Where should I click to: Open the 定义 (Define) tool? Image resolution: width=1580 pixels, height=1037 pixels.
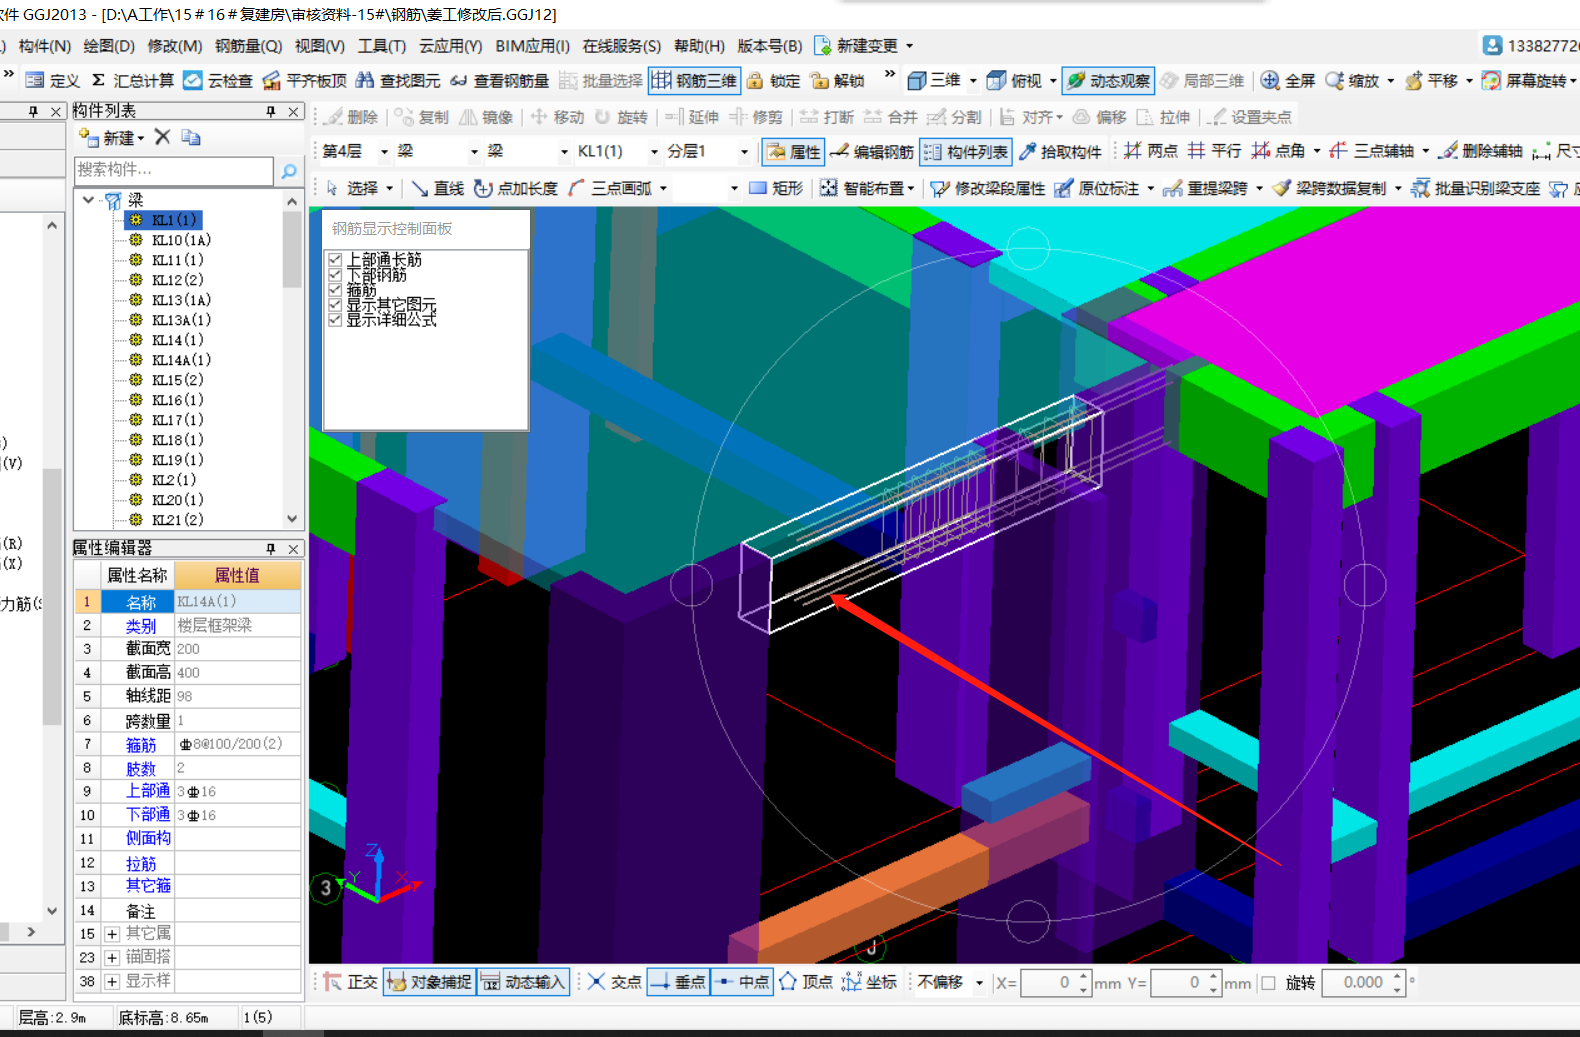point(52,80)
